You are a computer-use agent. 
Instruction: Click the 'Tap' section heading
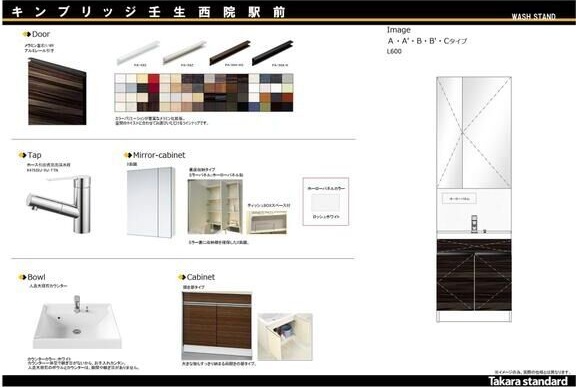pyautogui.click(x=35, y=155)
